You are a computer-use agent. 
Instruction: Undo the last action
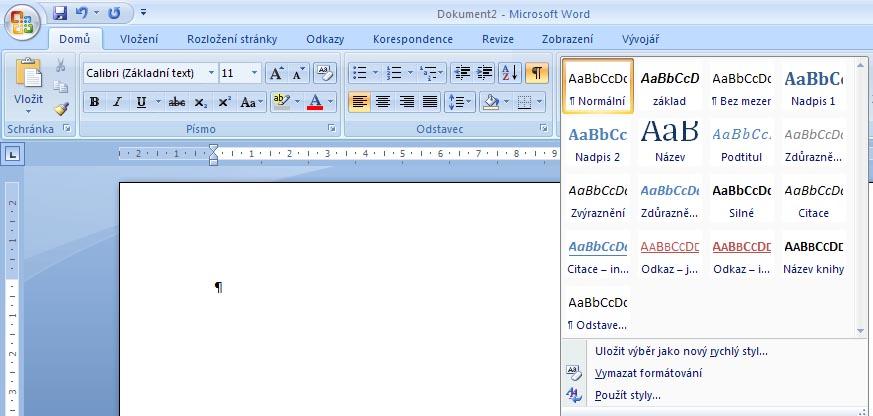click(82, 13)
